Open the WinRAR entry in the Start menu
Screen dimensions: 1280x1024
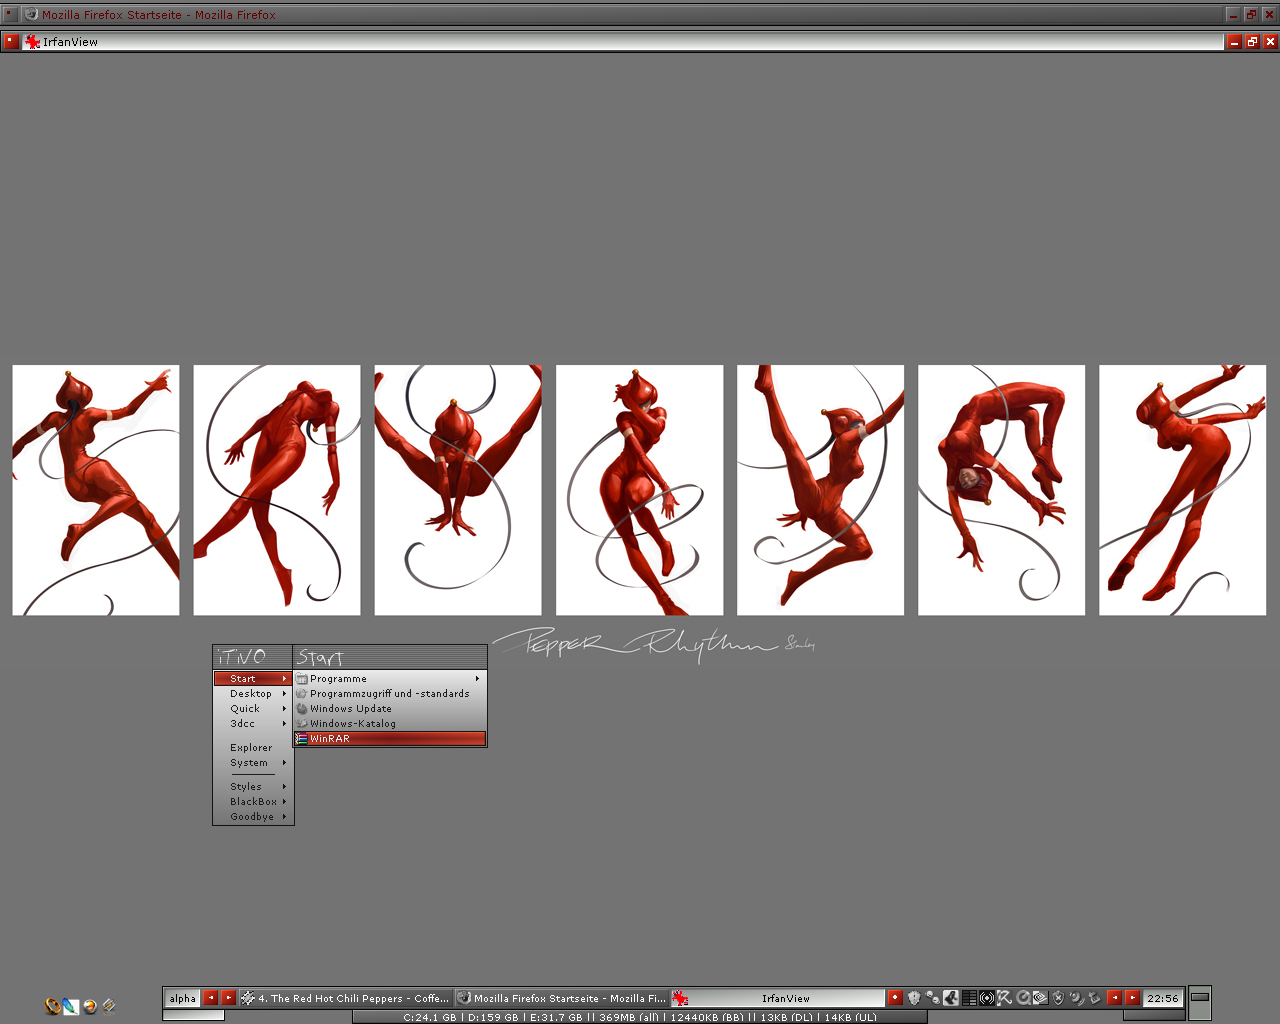click(x=390, y=738)
